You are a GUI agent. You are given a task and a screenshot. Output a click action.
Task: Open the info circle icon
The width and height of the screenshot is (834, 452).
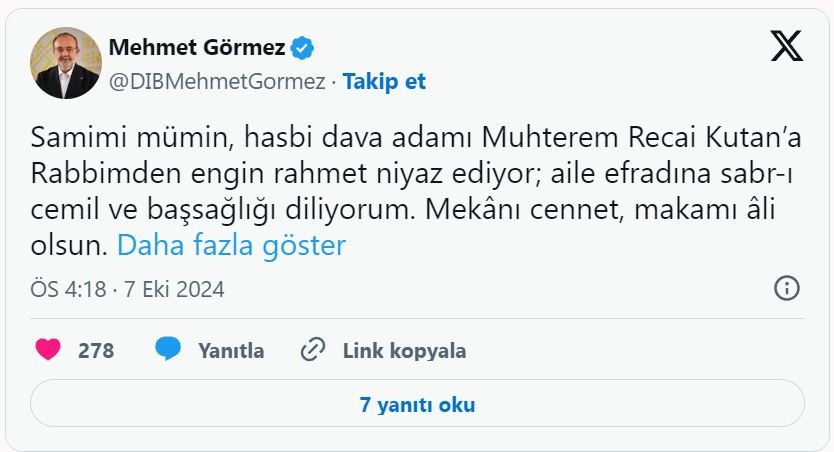point(787,289)
